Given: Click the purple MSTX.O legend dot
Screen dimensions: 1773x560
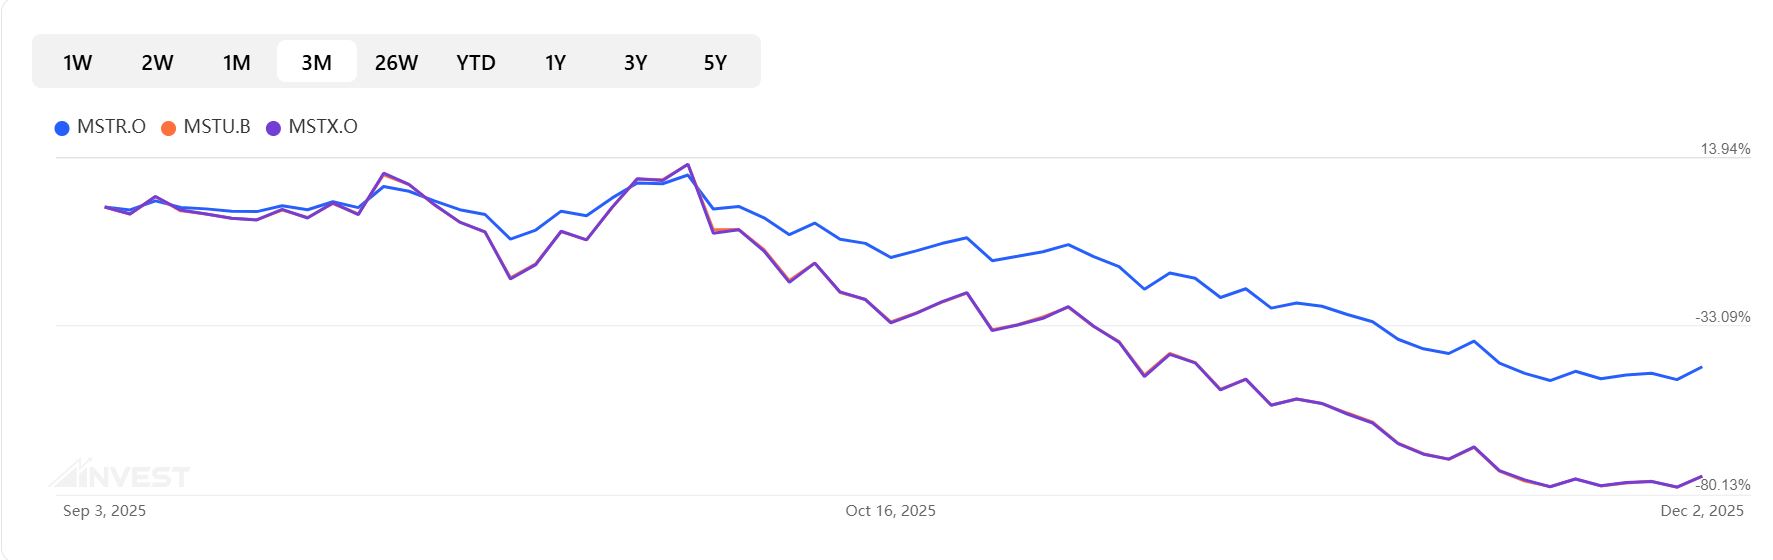Looking at the screenshot, I should 273,128.
